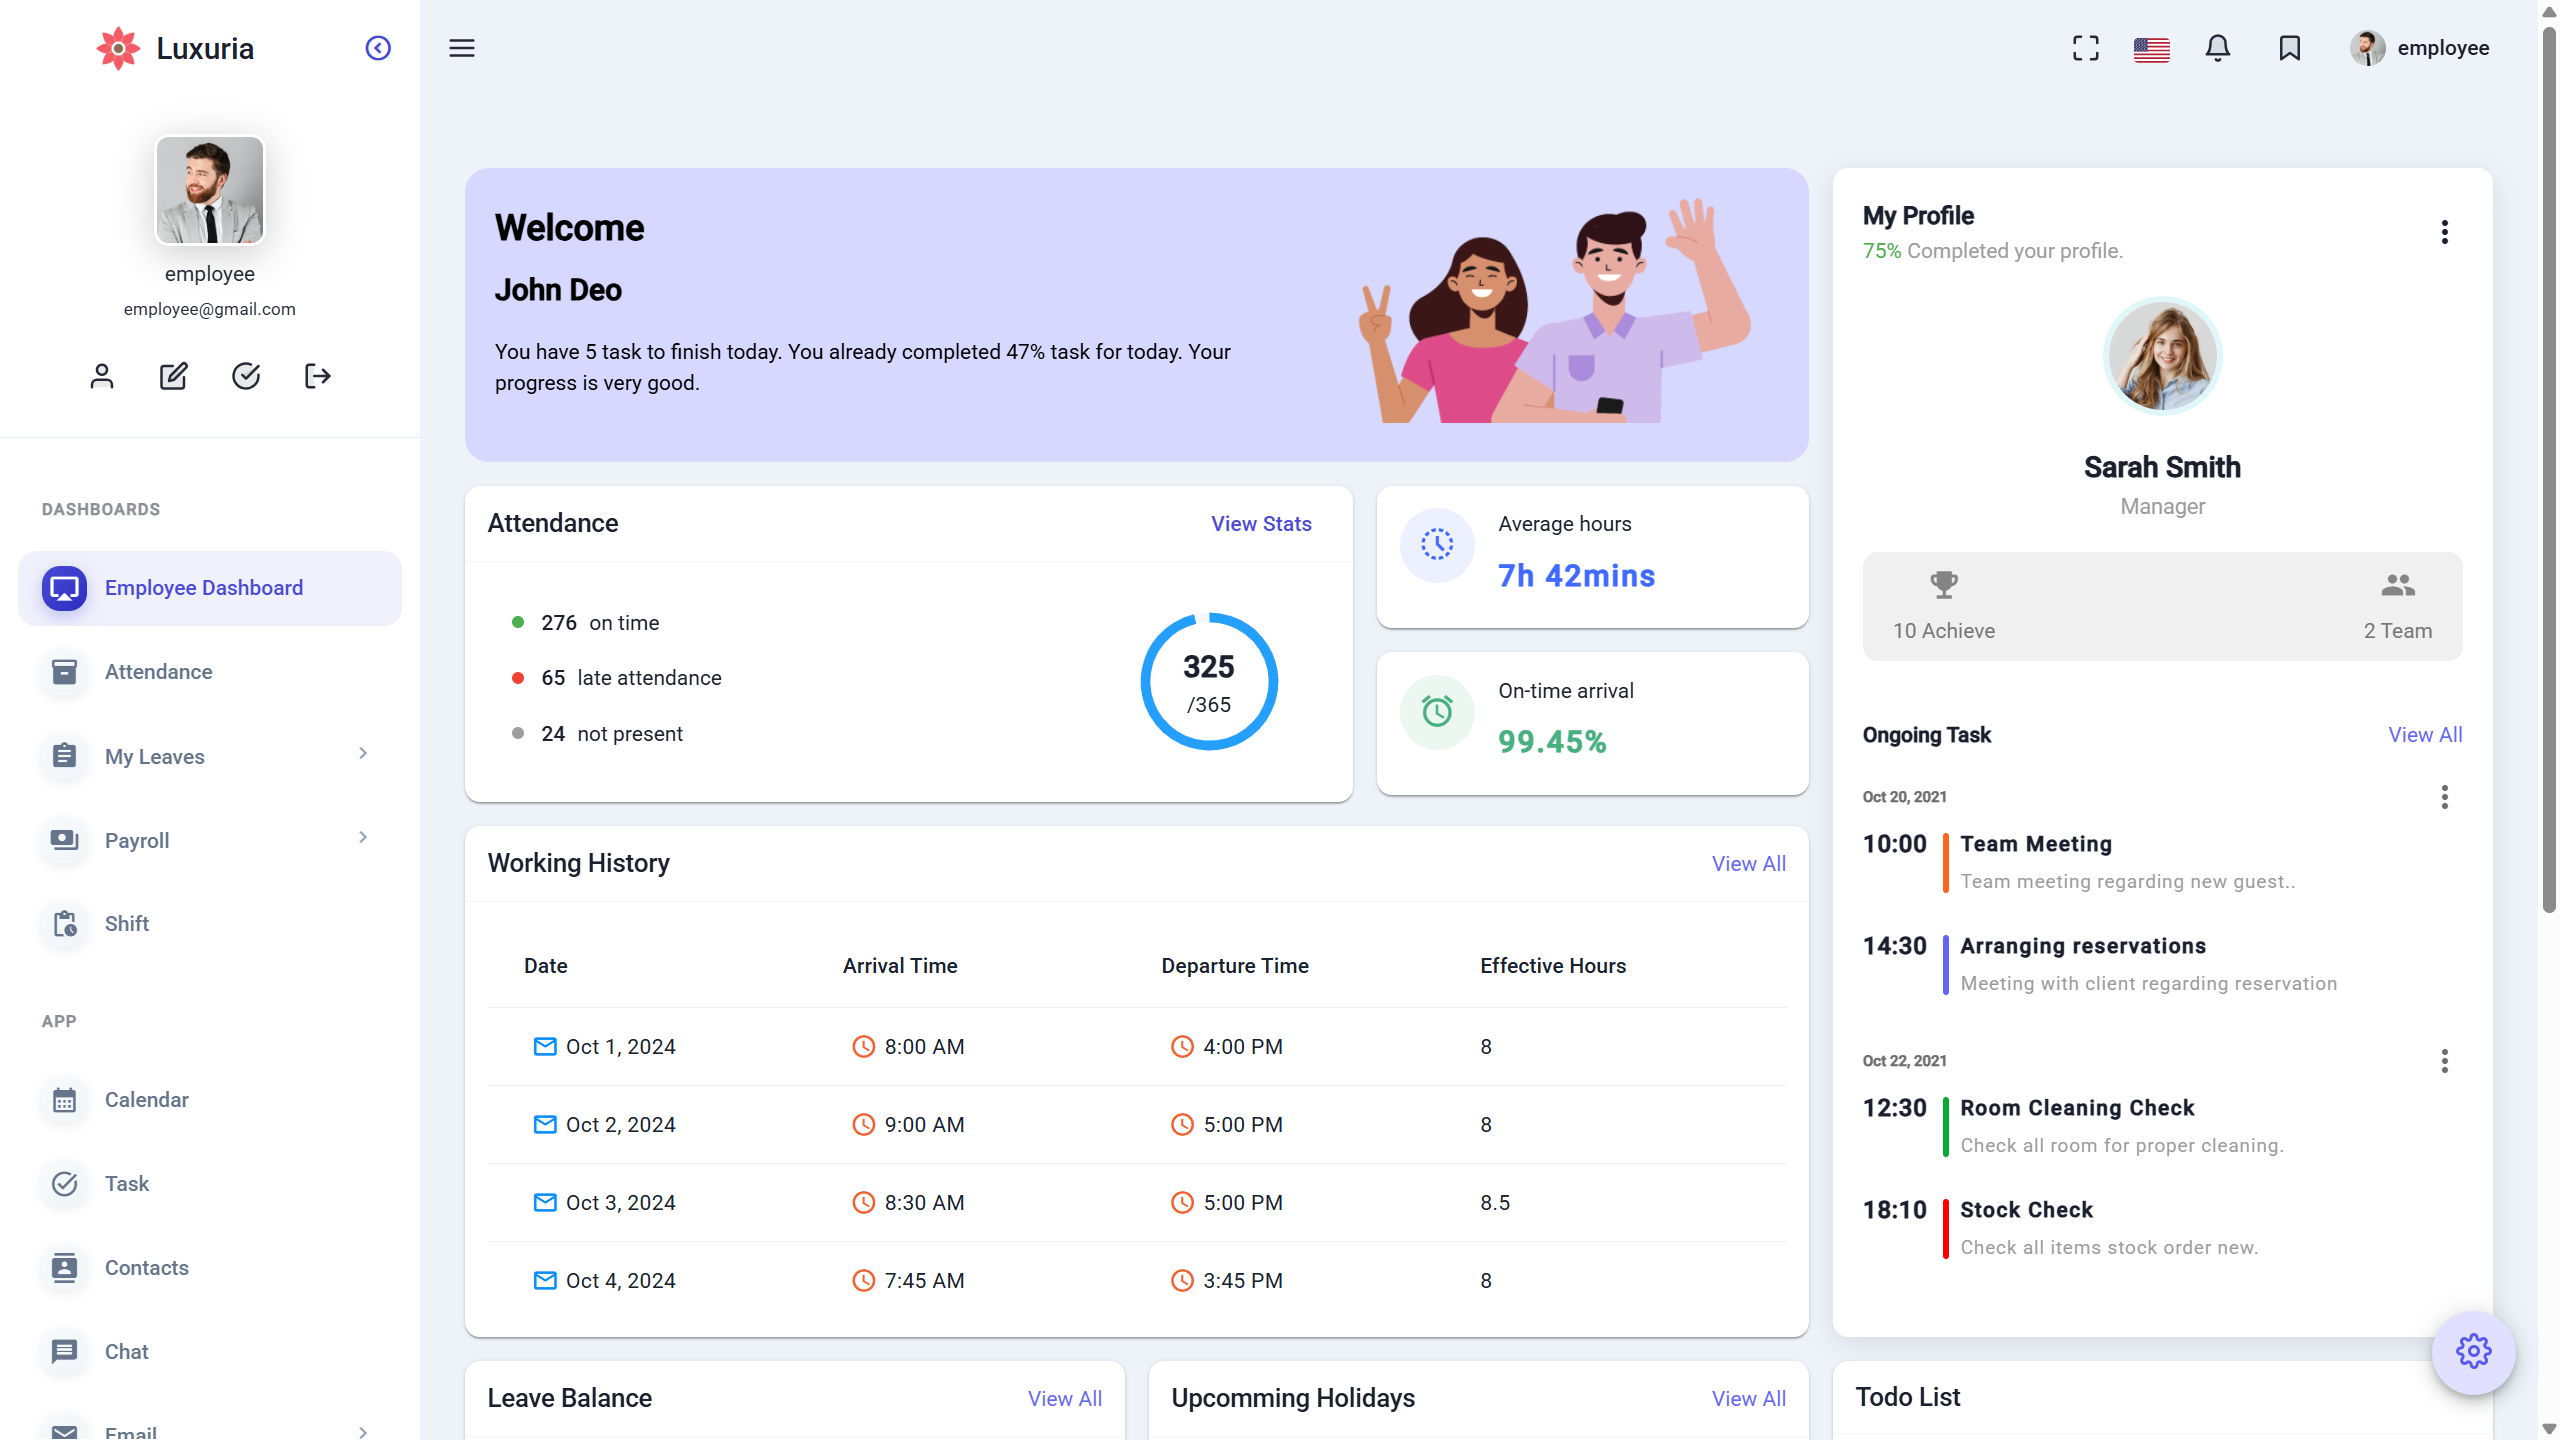This screenshot has height=1440, width=2560.
Task: Open the Oct 20, 2021 task options menu
Action: pyautogui.click(x=2445, y=797)
